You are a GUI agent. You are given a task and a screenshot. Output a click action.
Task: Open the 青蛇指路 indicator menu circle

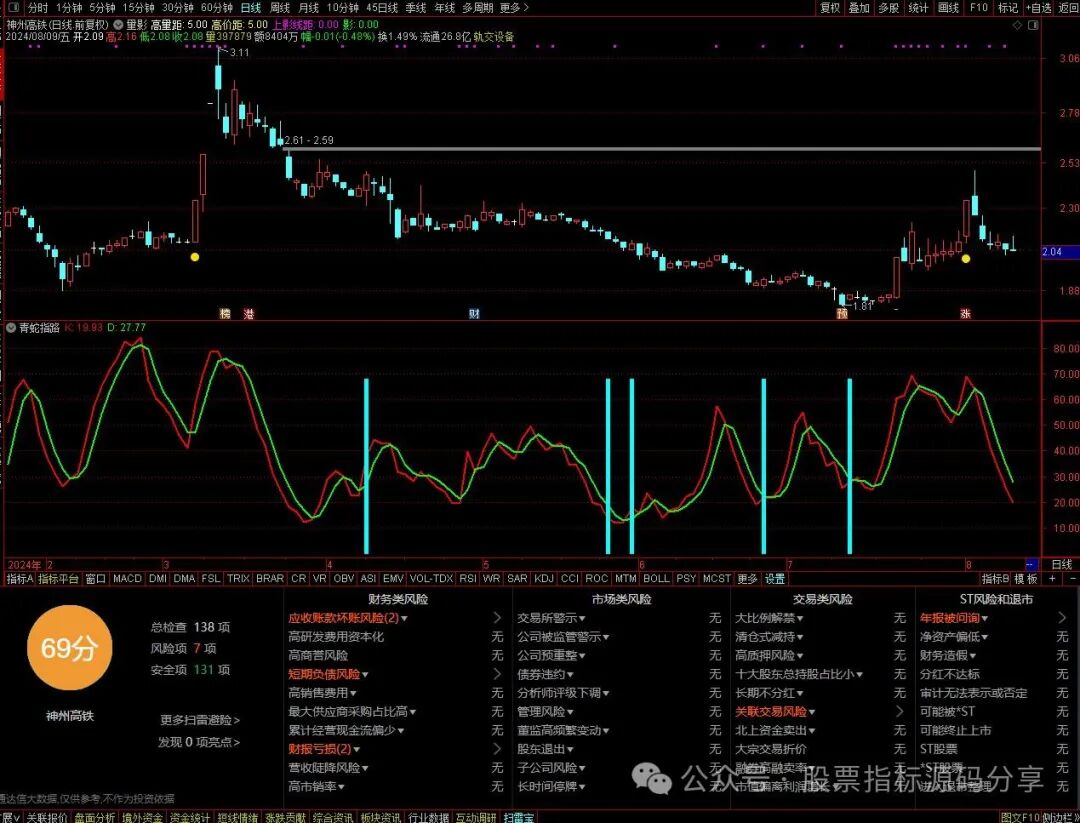(x=11, y=328)
